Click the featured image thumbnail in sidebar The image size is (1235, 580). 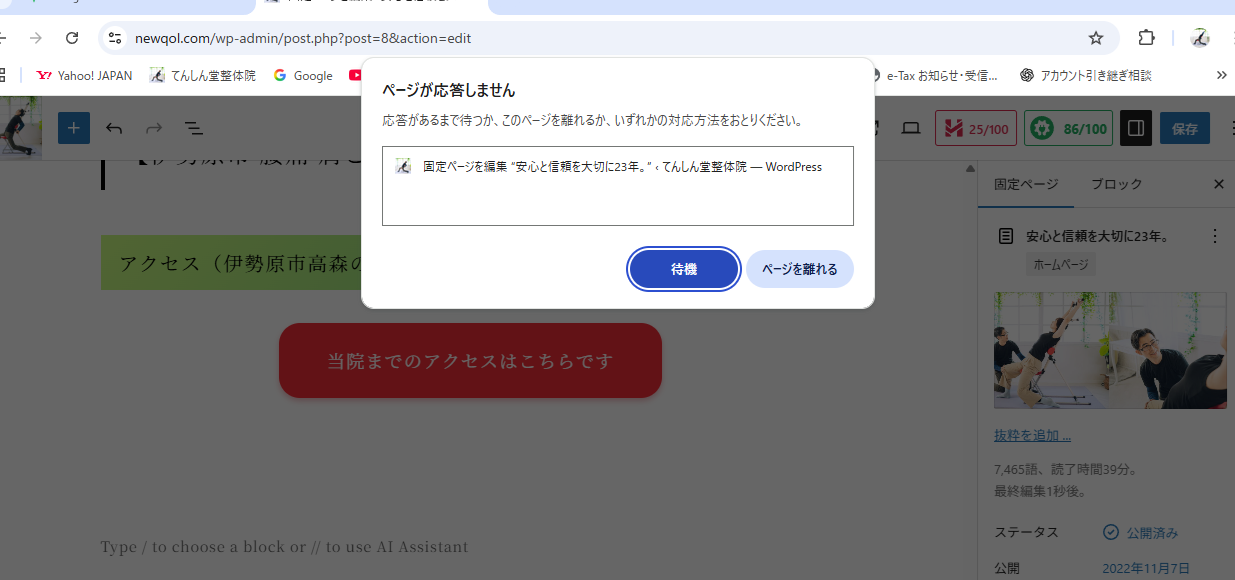1110,351
